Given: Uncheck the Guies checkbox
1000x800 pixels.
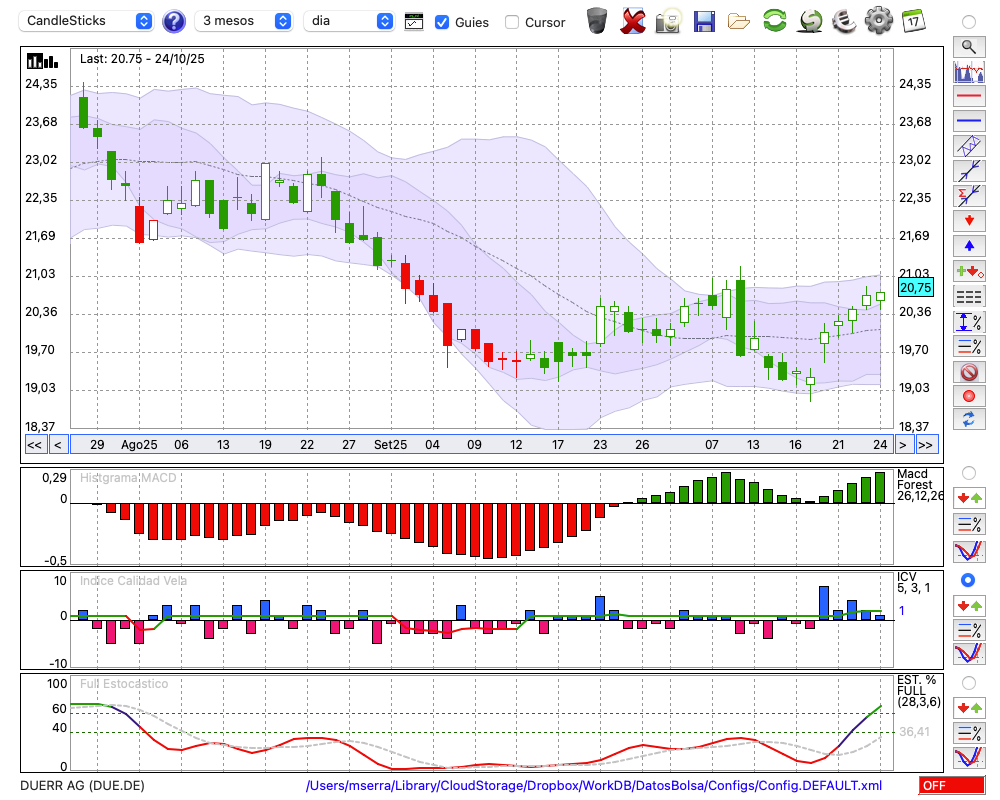Looking at the screenshot, I should pos(443,22).
